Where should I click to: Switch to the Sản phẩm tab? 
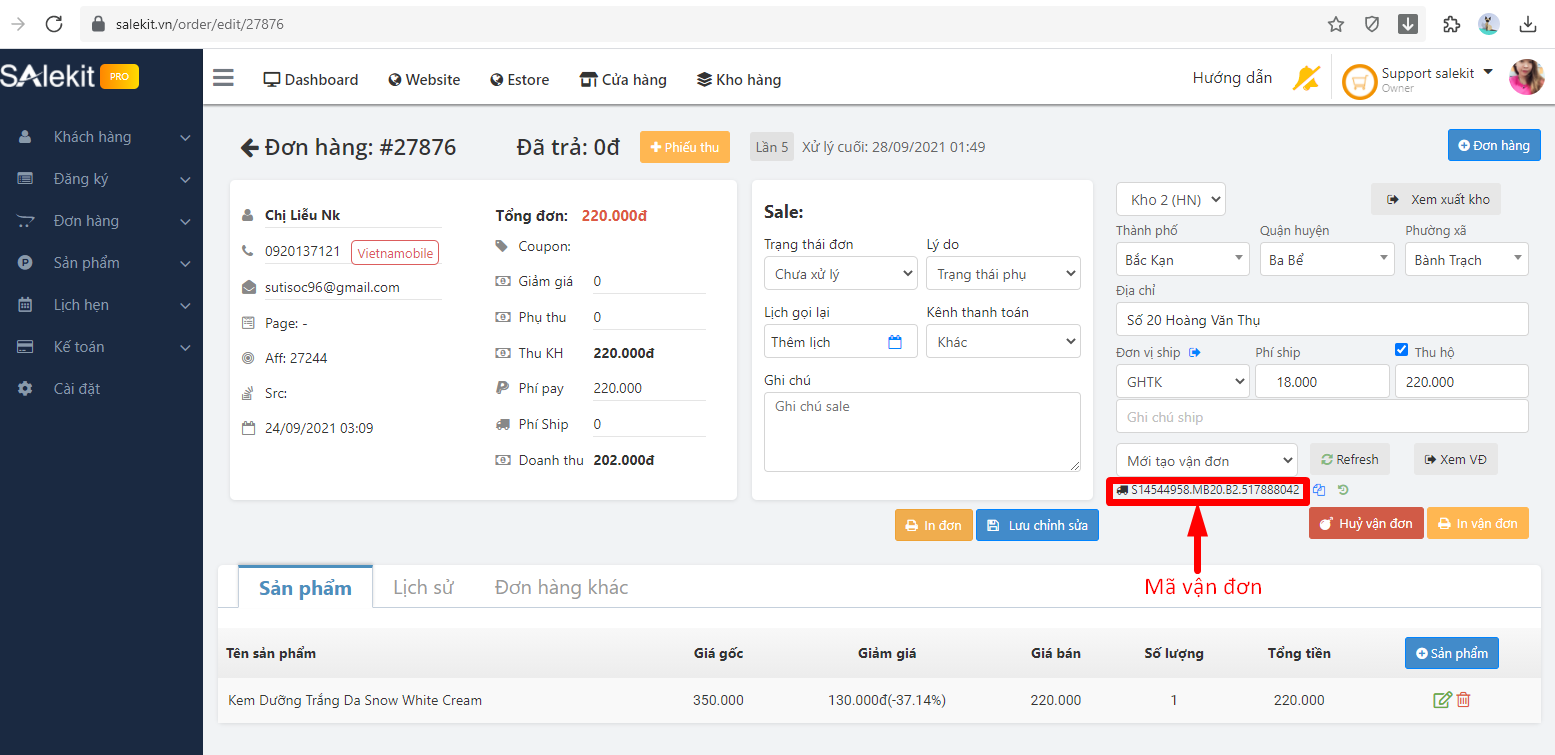click(x=305, y=587)
